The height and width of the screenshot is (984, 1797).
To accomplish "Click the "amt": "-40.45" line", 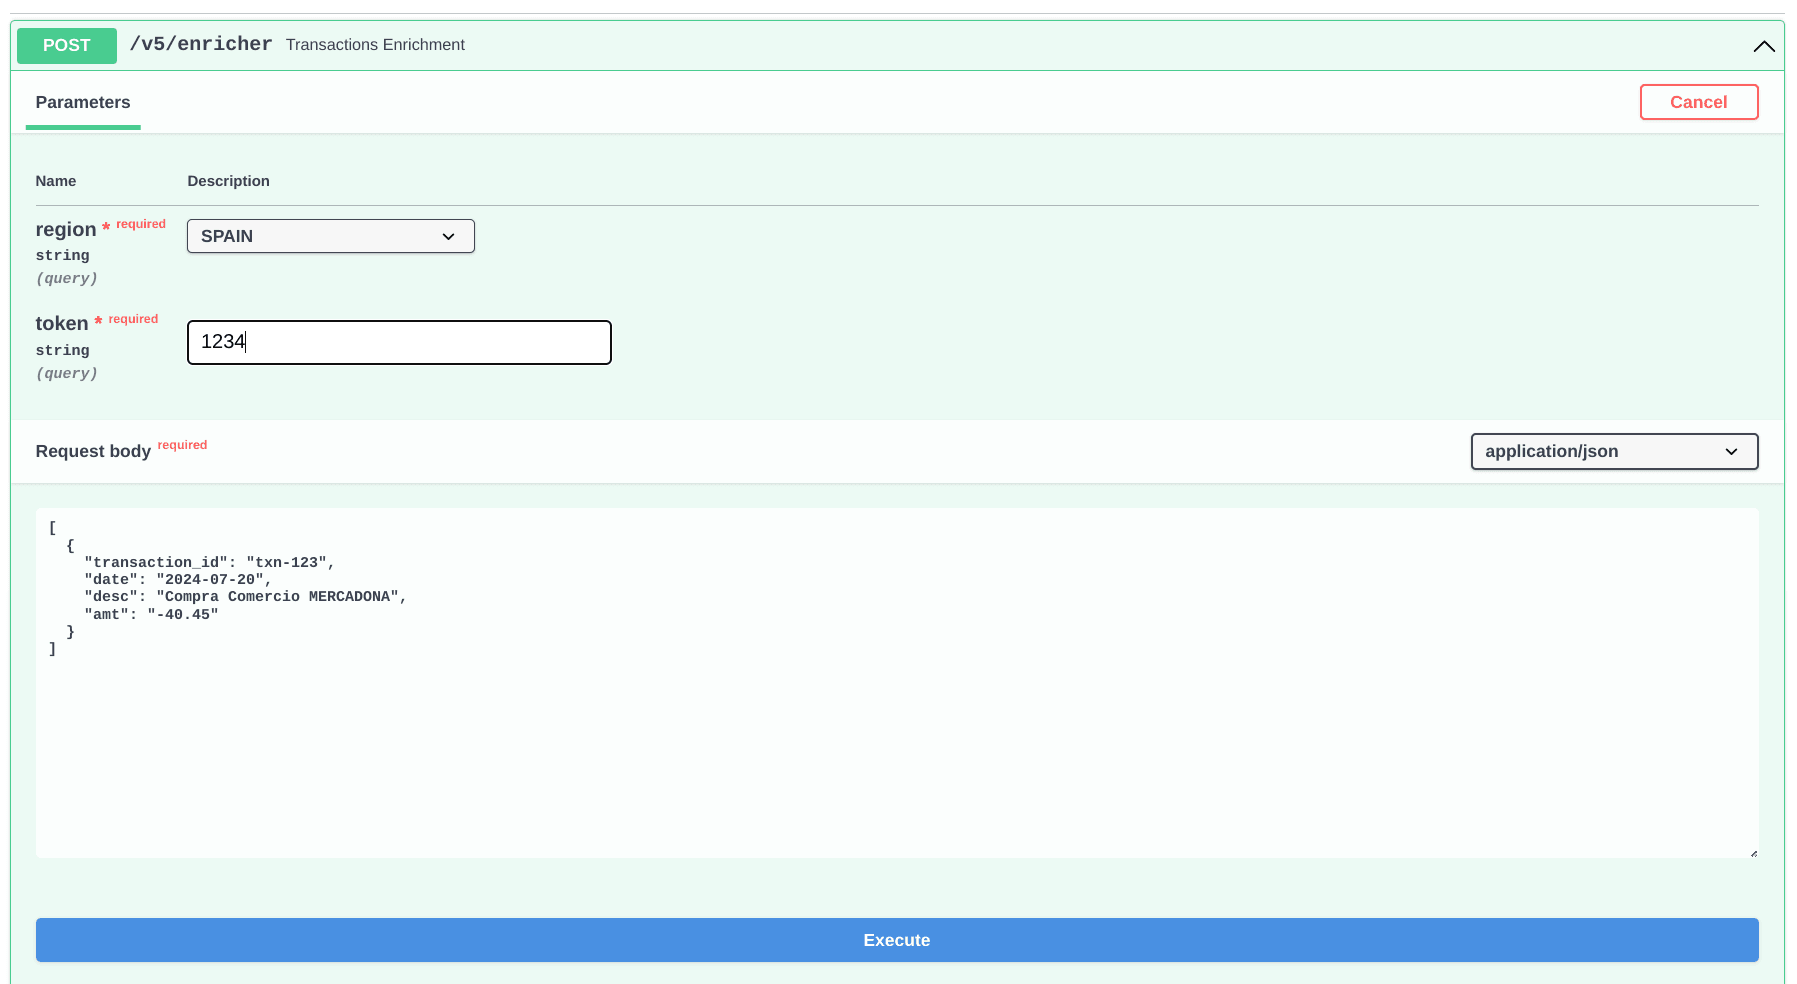I will point(151,614).
